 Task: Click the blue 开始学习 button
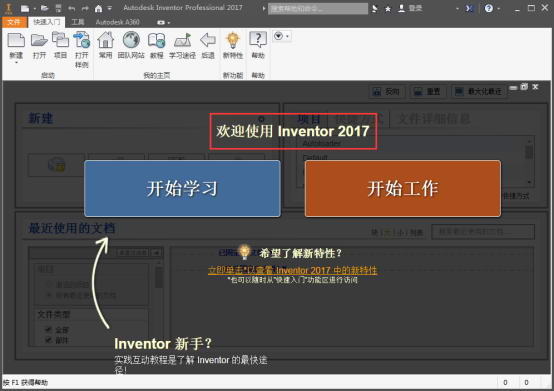[x=182, y=189]
